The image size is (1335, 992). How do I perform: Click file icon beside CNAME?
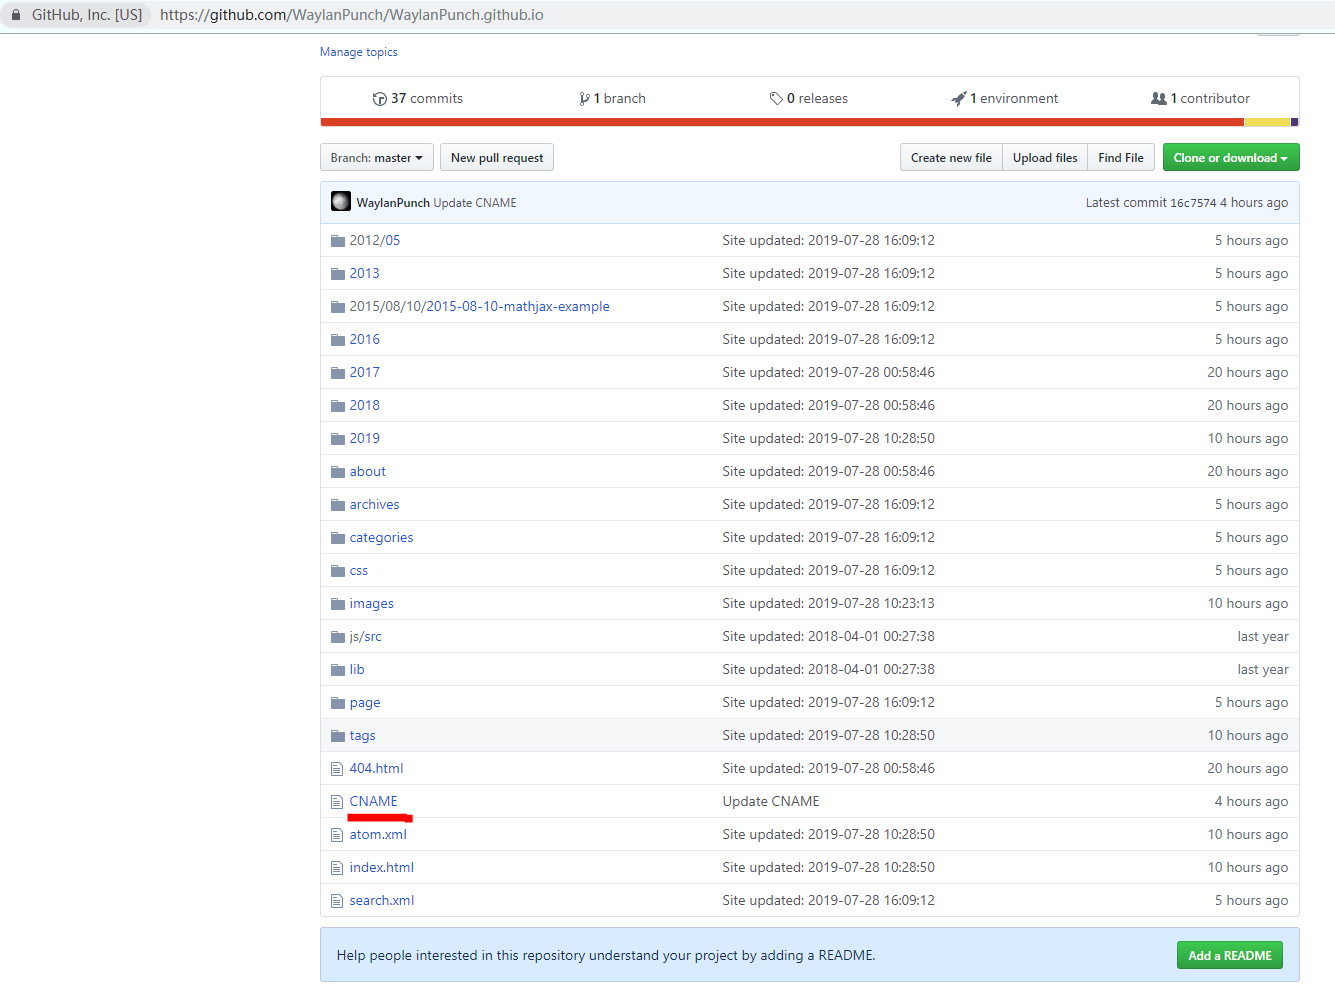337,802
